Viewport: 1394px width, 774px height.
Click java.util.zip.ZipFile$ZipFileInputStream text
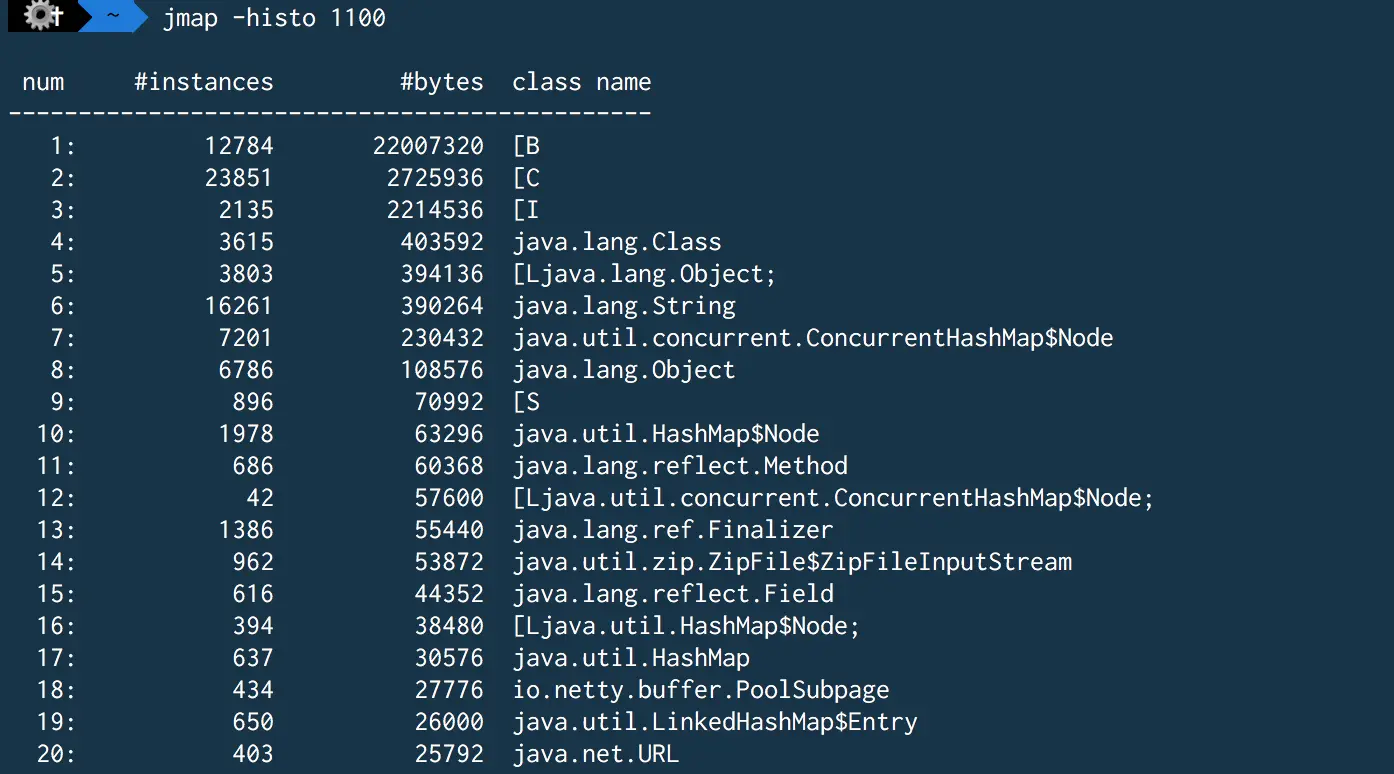coord(792,562)
